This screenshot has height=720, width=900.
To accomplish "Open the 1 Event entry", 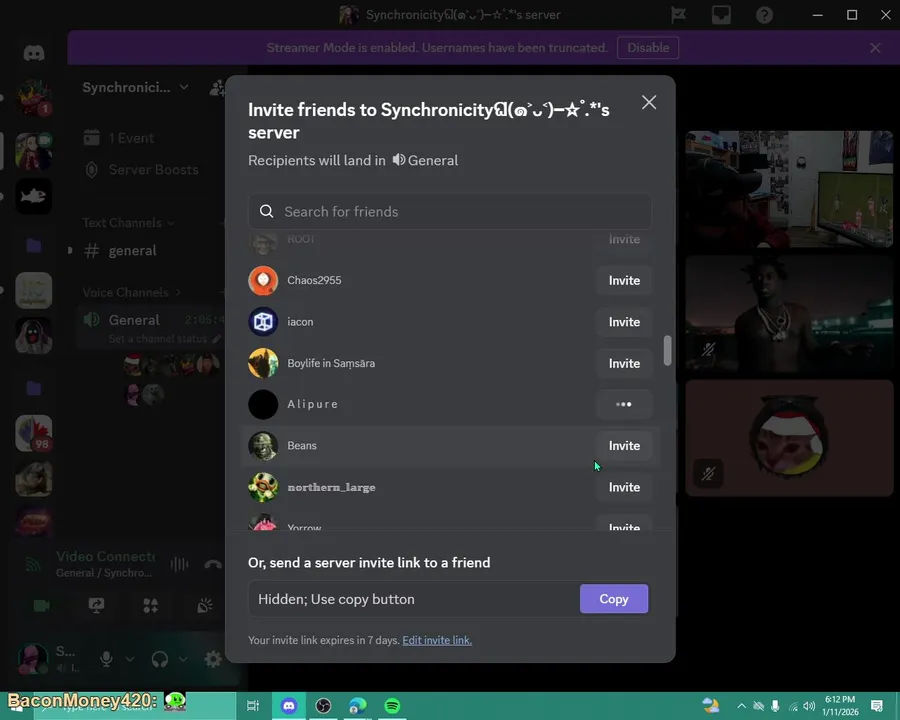I will 131,138.
